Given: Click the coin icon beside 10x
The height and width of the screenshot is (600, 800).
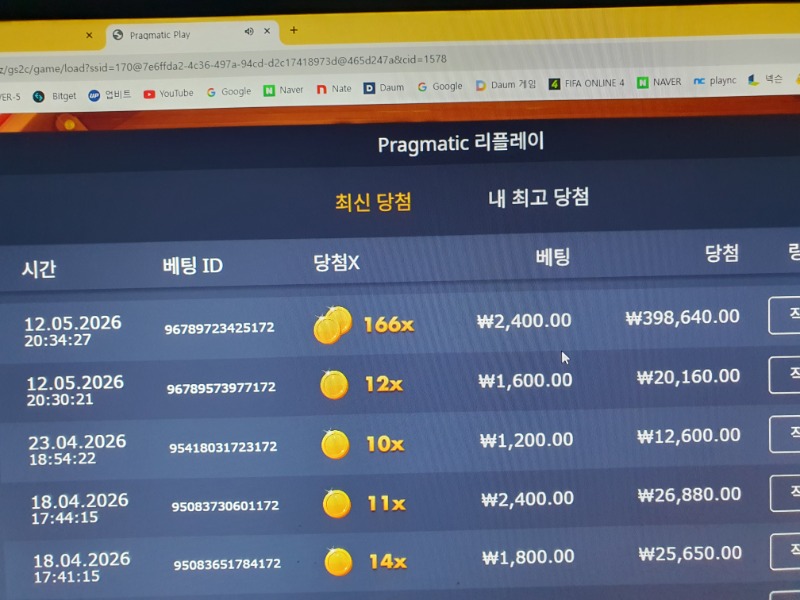Looking at the screenshot, I should (x=335, y=444).
